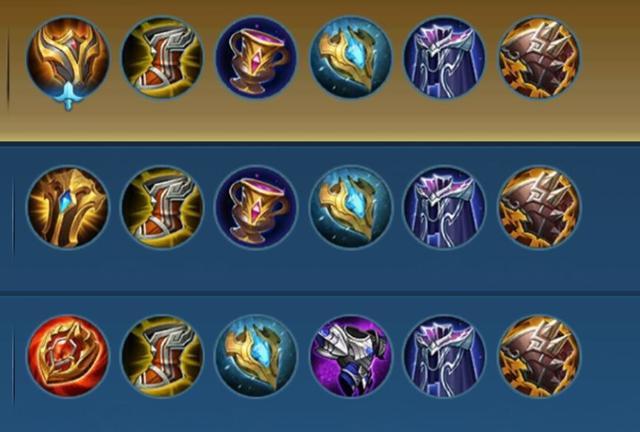Select the purple cloak in the bottom build

tap(445, 356)
